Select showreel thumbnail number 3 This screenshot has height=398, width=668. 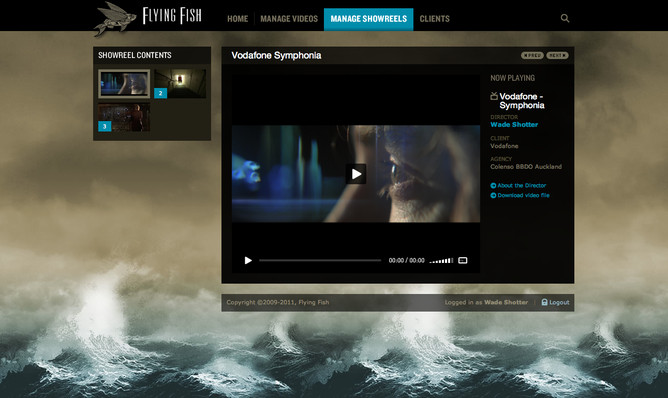click(124, 117)
